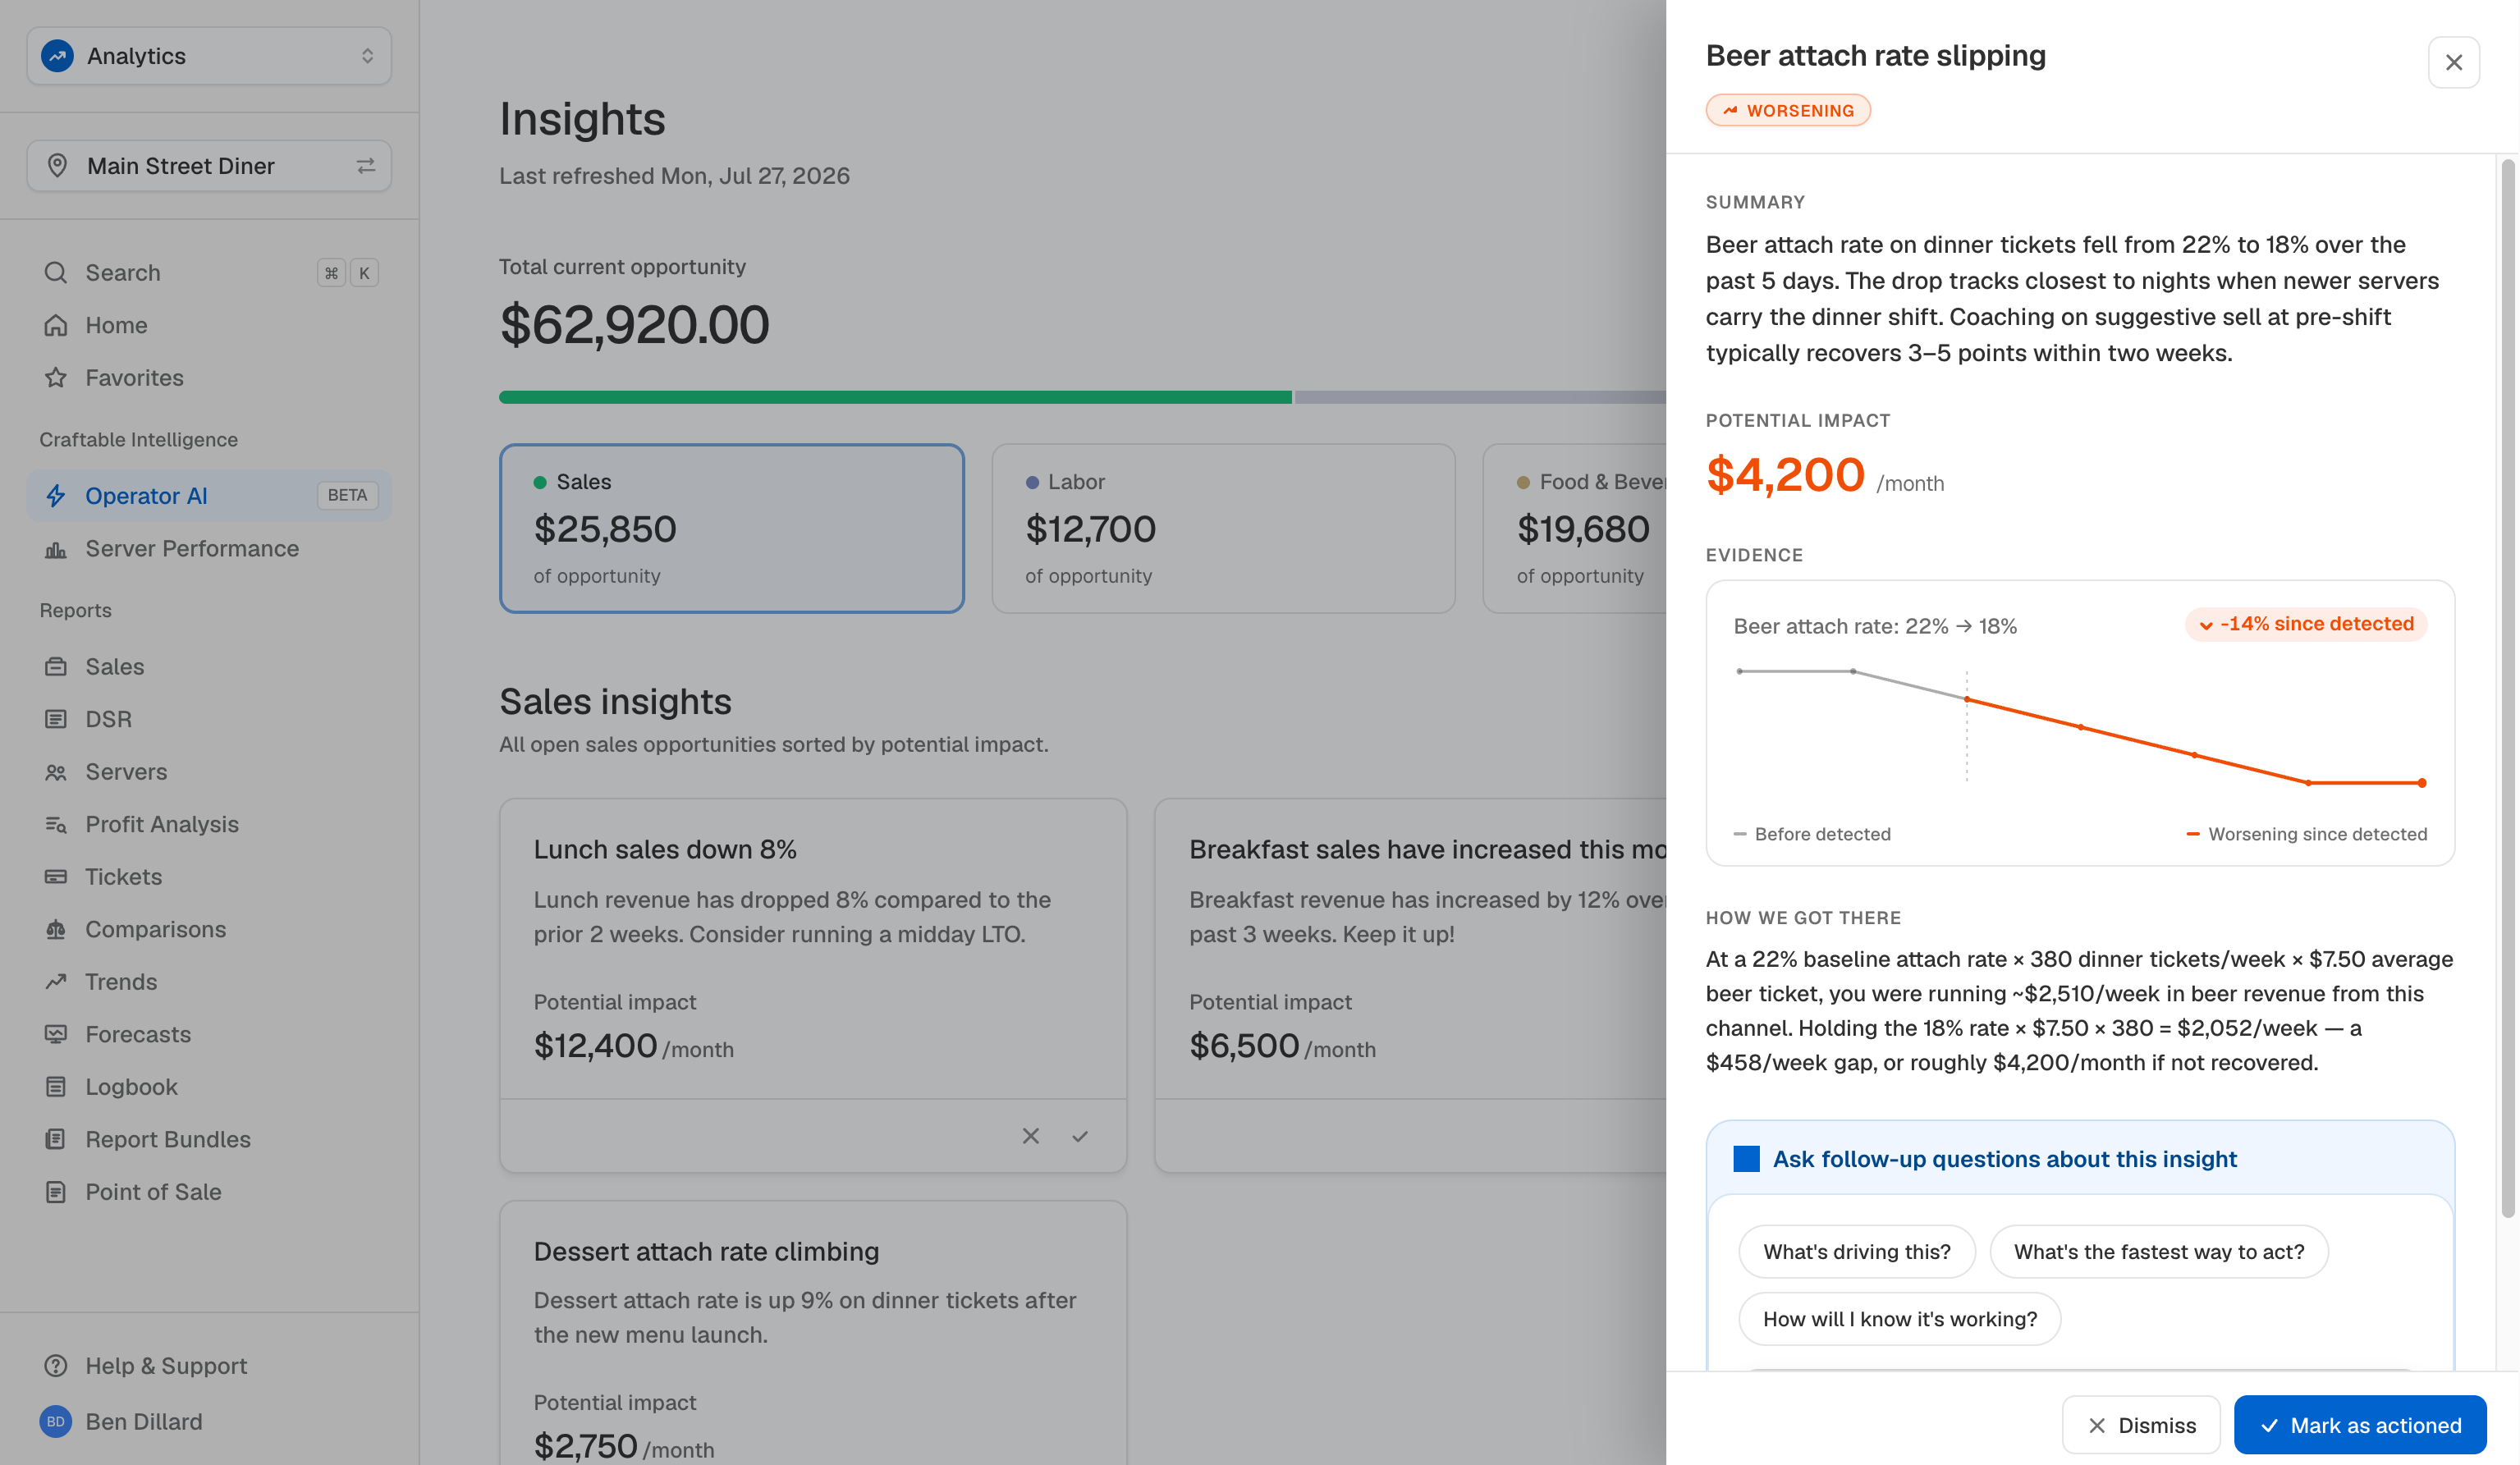
Task: Open Ben Dillard profile
Action: click(x=209, y=1422)
